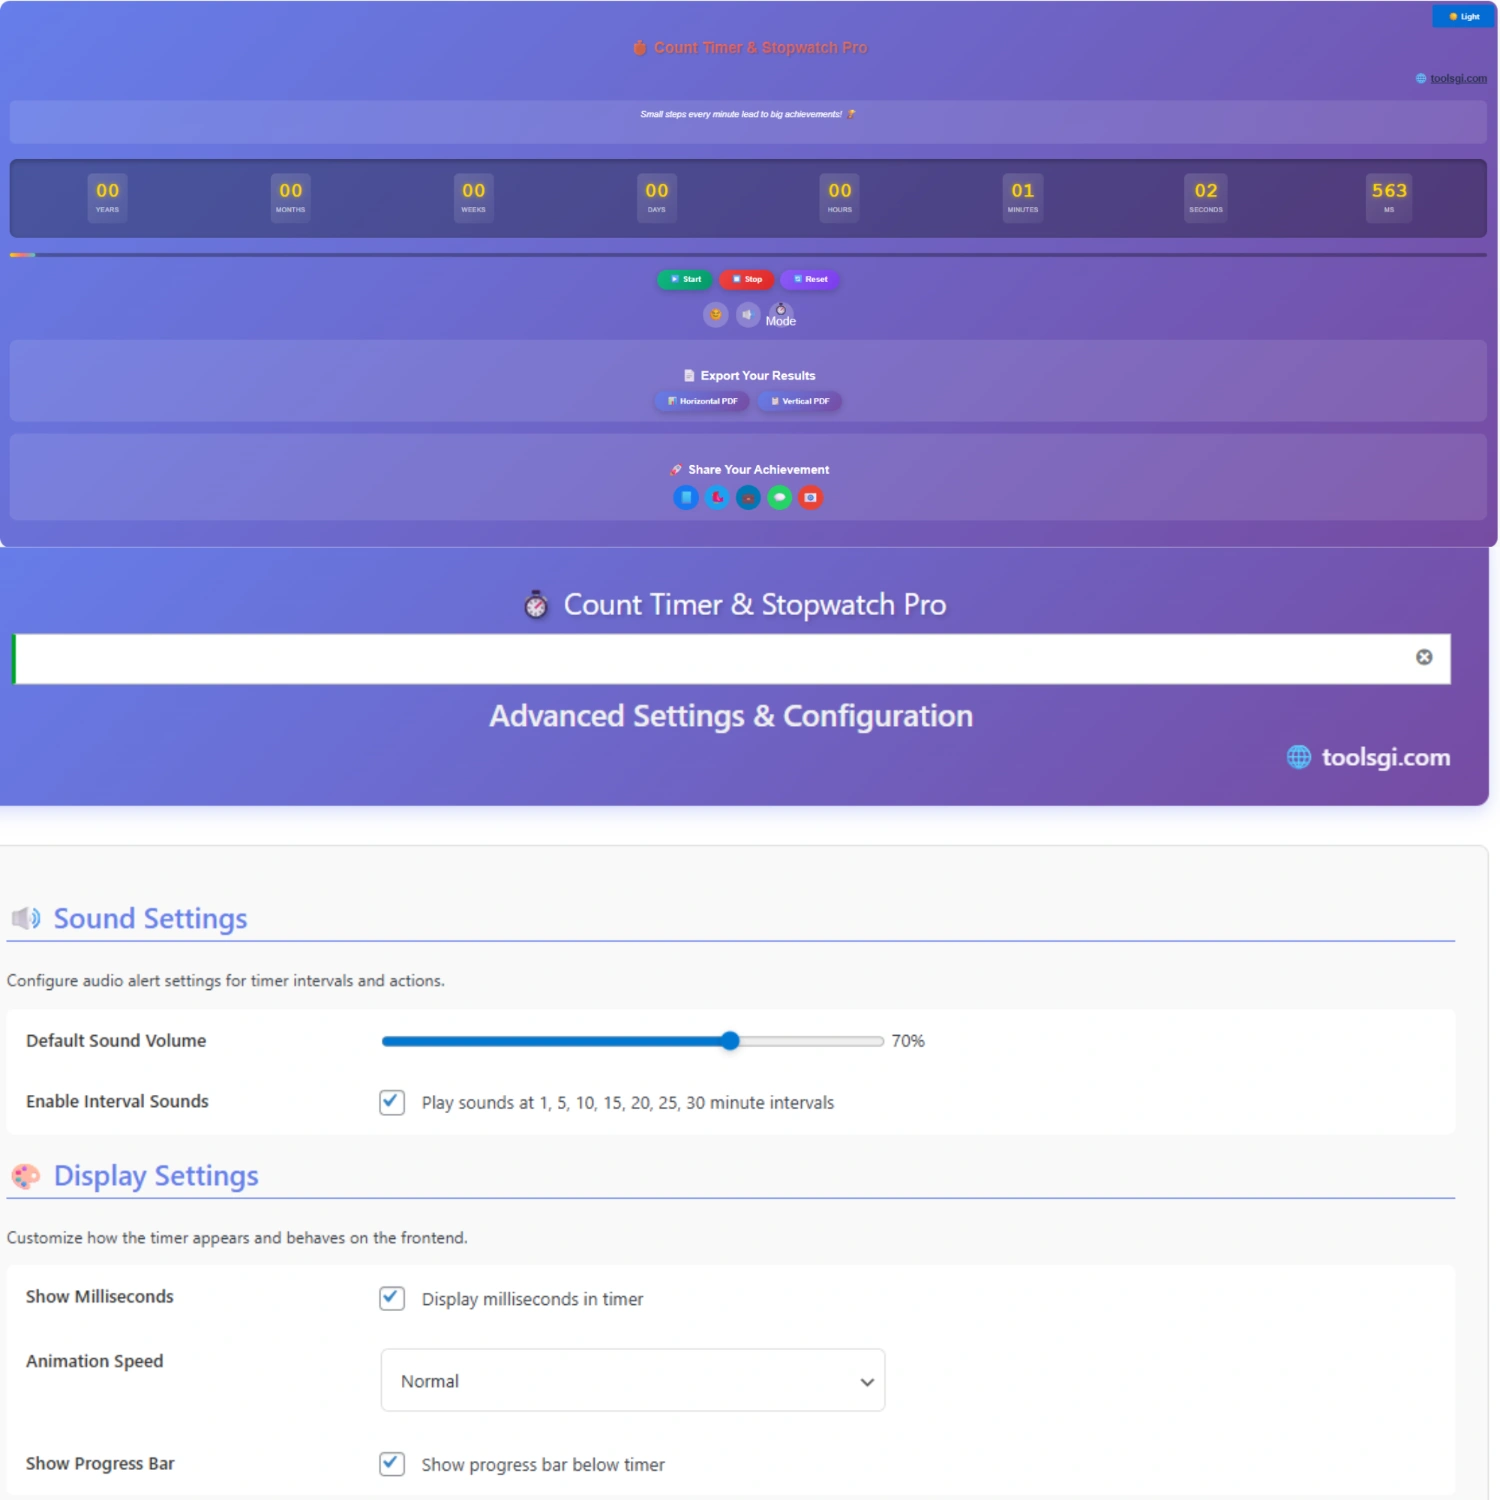Export results as Horizontal PDF
Viewport: 1500px width, 1500px height.
702,401
